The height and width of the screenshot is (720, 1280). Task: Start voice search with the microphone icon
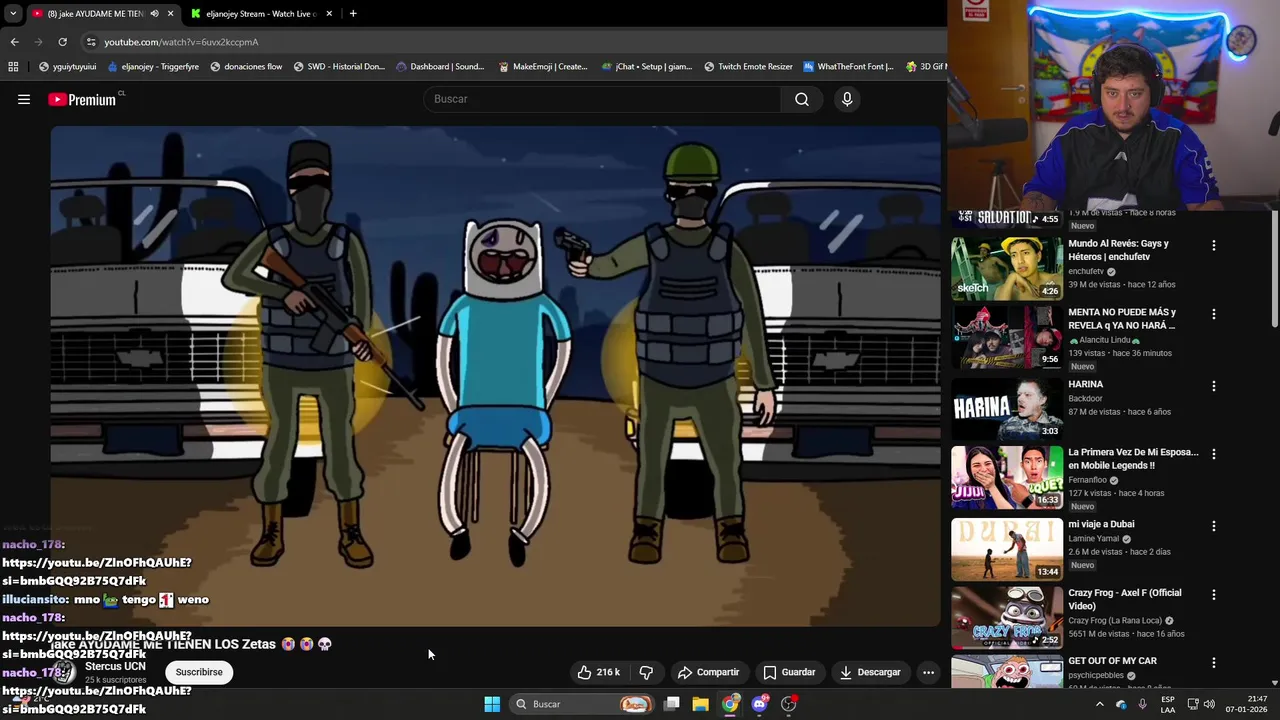(x=847, y=99)
